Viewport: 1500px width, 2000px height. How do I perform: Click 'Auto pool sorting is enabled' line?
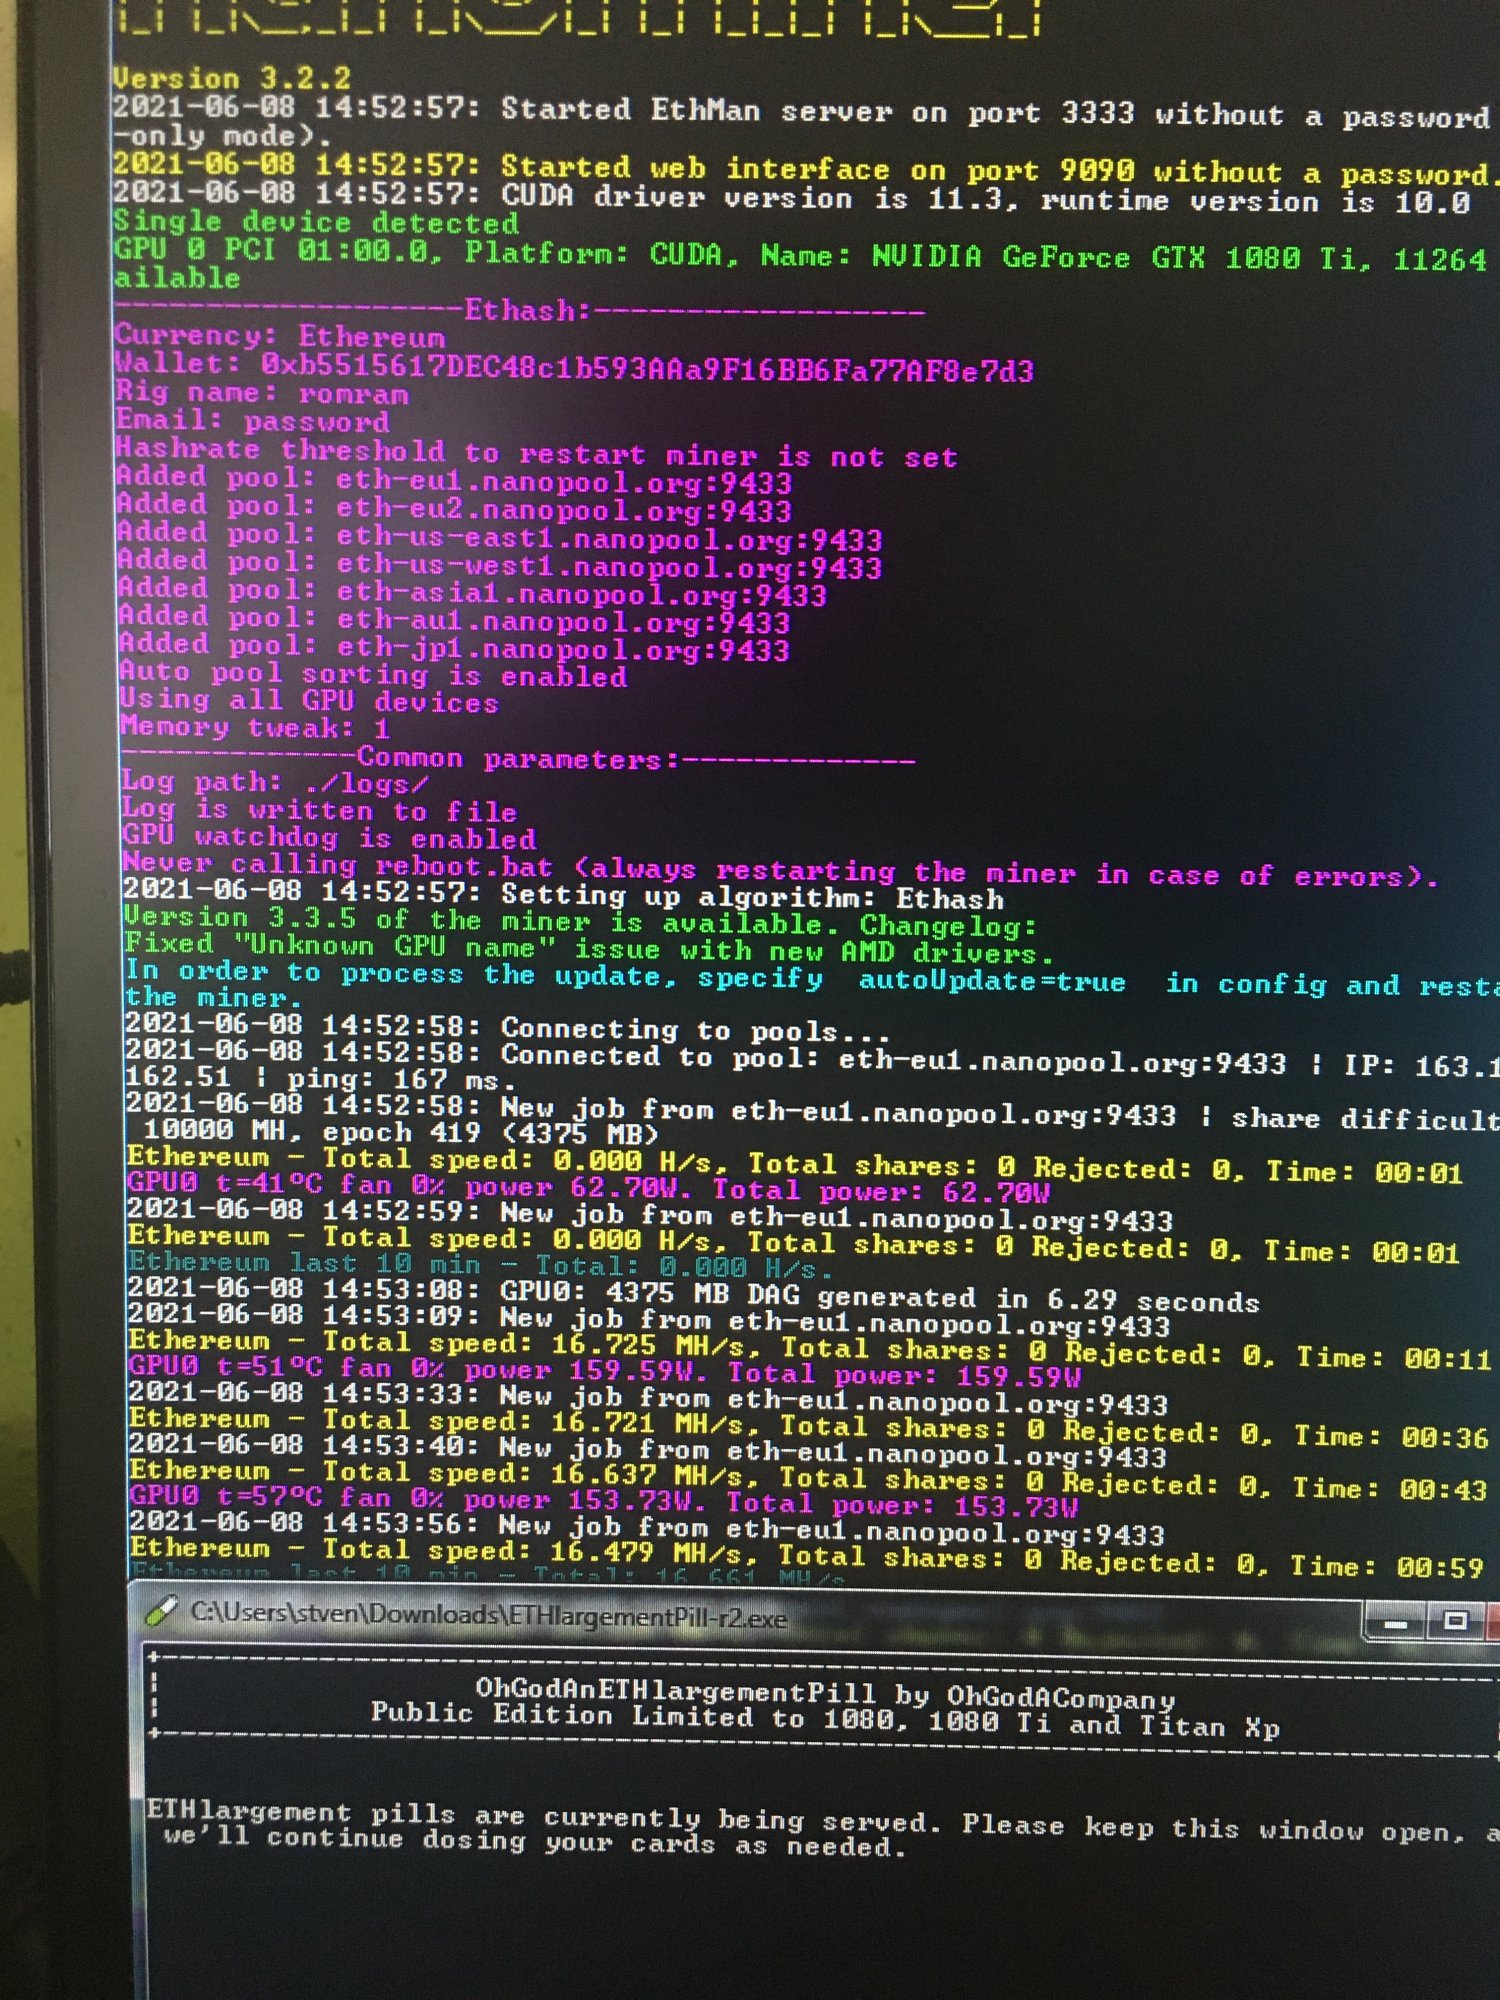(373, 675)
